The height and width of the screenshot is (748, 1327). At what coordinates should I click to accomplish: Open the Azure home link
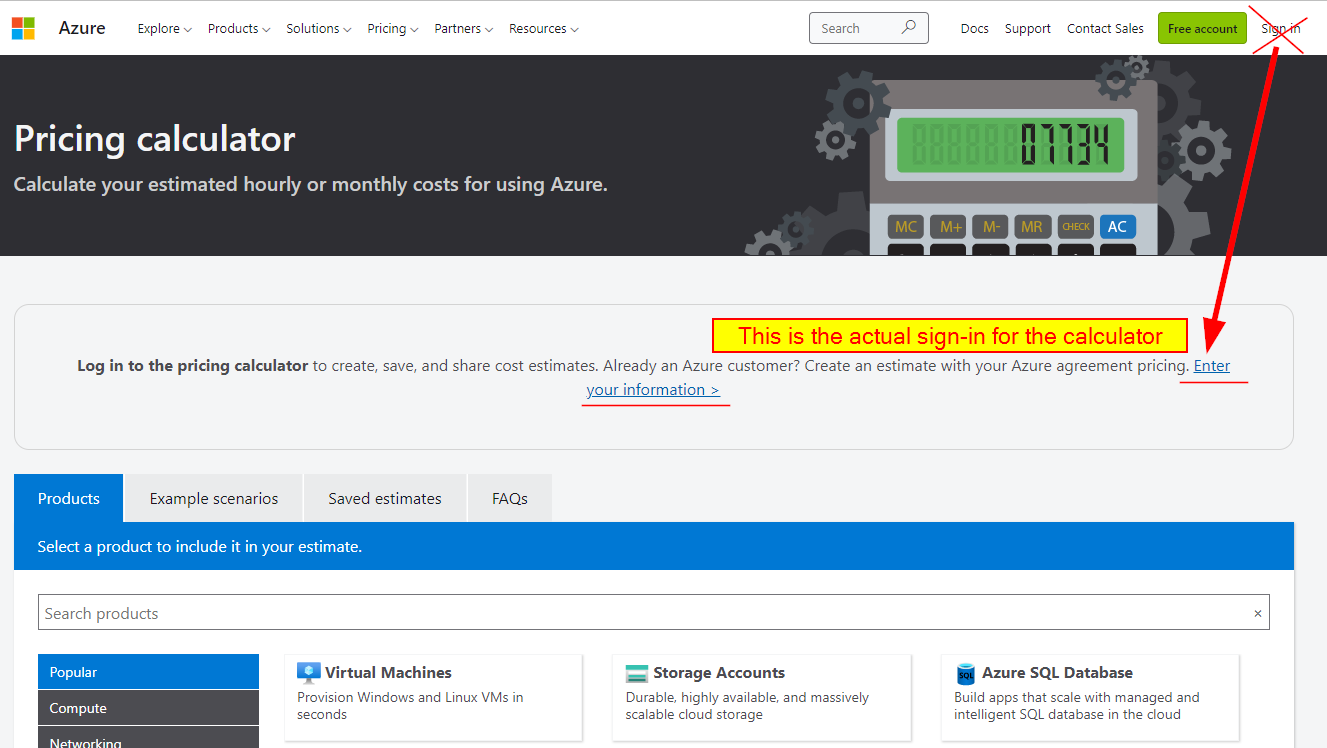click(x=82, y=28)
